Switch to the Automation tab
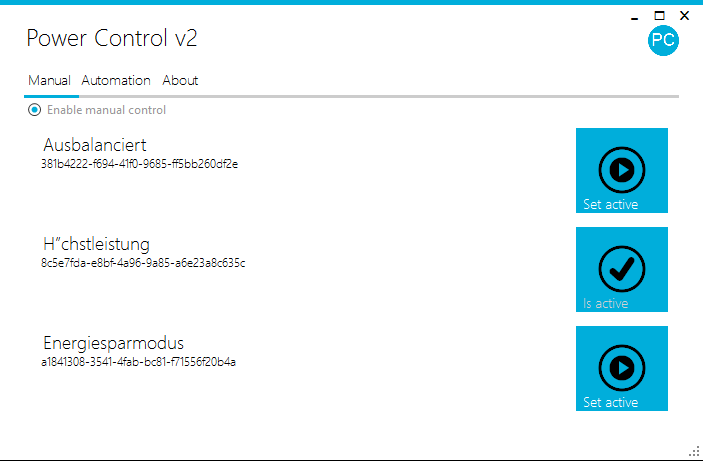Viewport: 703px width, 461px height. pos(116,80)
